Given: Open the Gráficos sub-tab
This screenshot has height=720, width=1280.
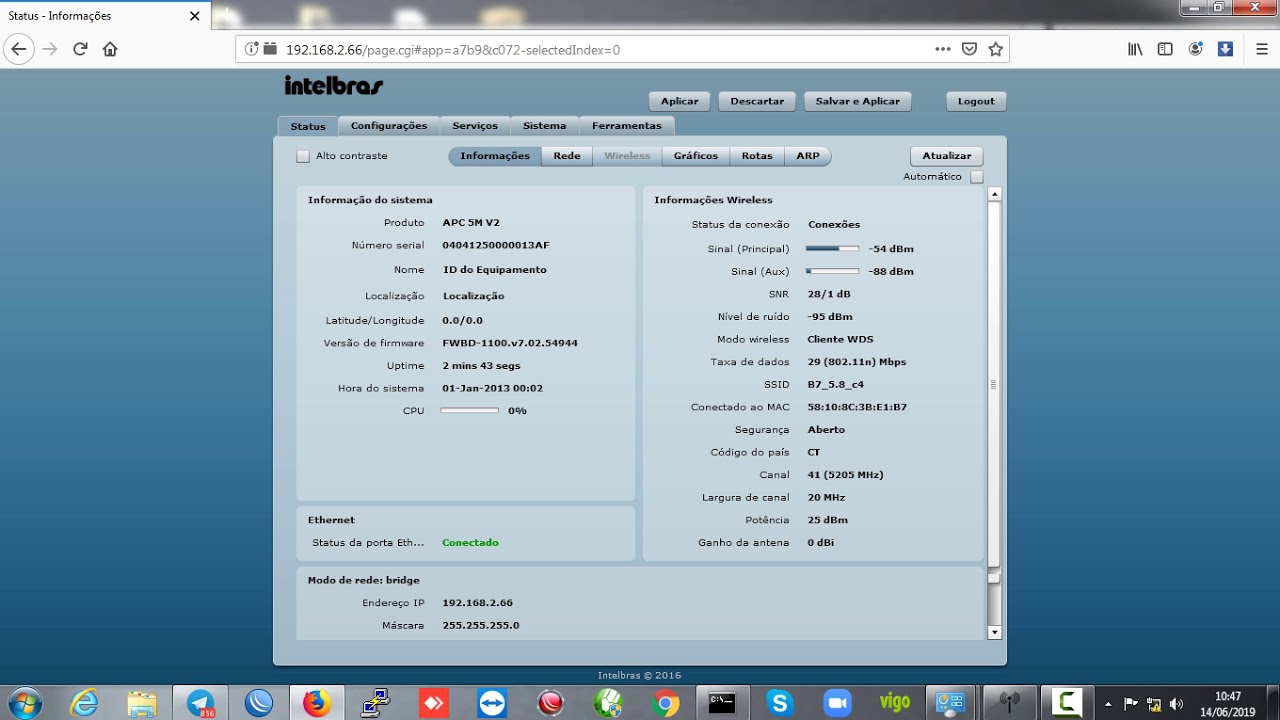Looking at the screenshot, I should click(x=696, y=156).
